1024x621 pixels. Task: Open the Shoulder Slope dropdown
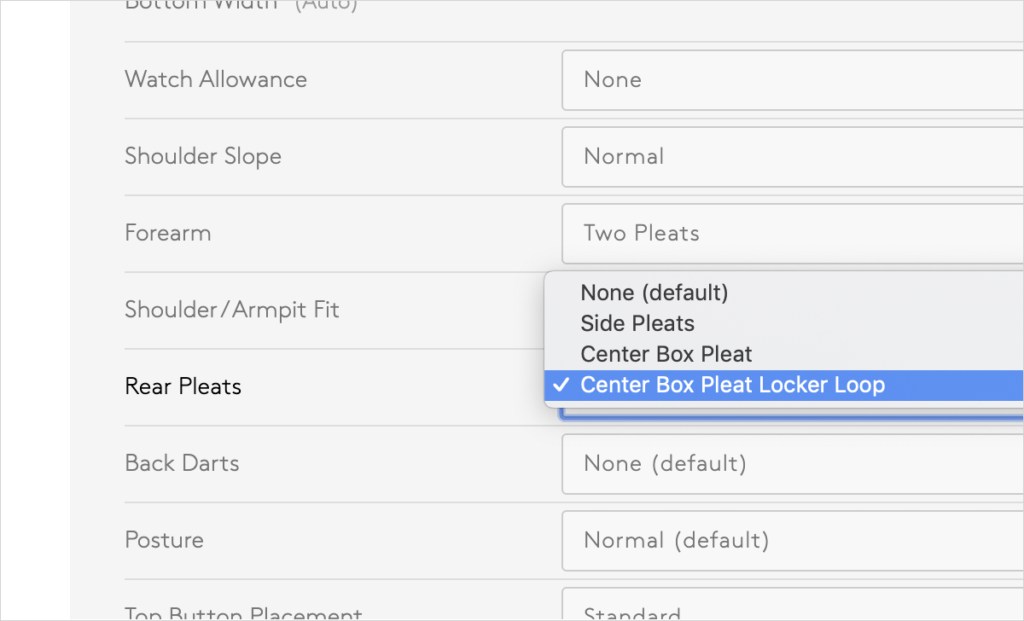(790, 157)
